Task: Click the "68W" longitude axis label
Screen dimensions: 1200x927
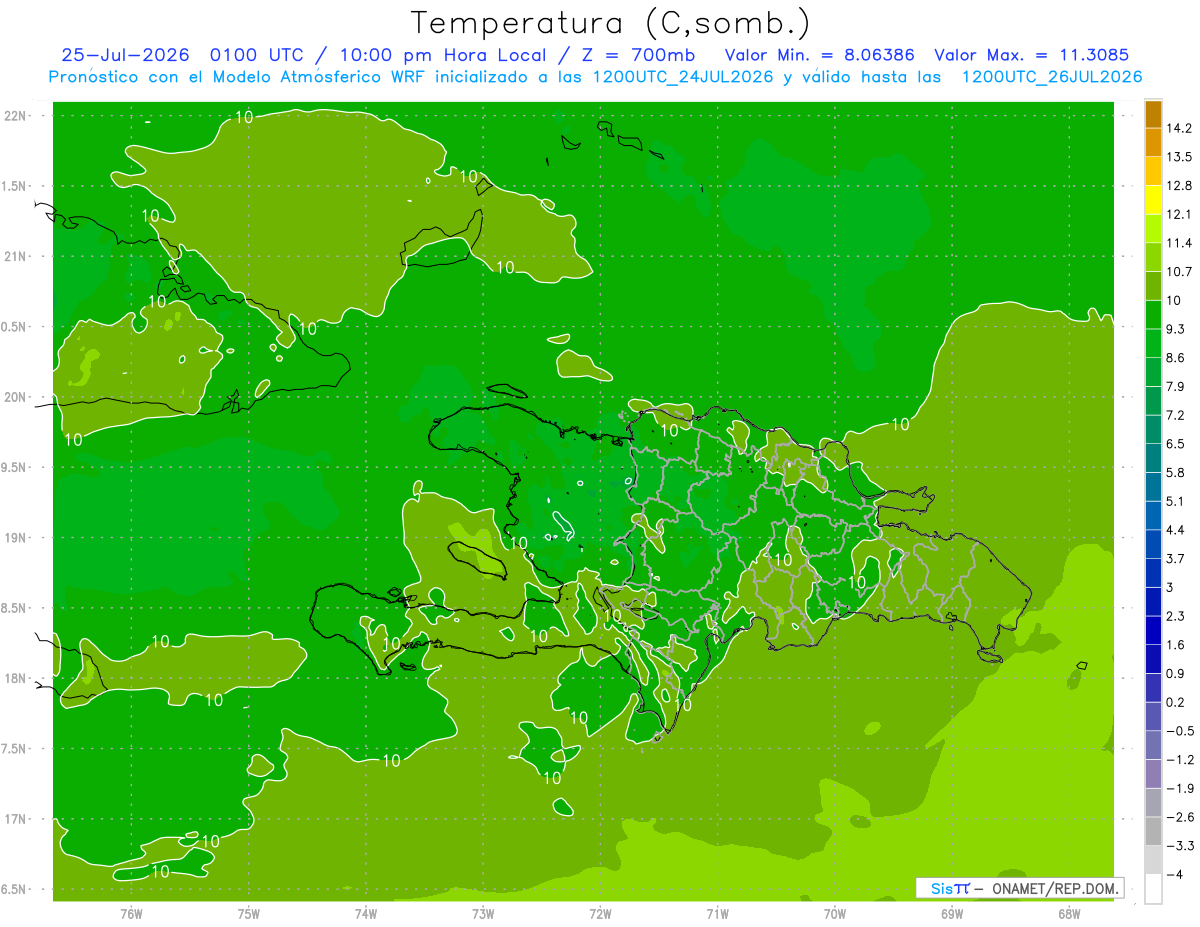Action: pyautogui.click(x=1069, y=914)
